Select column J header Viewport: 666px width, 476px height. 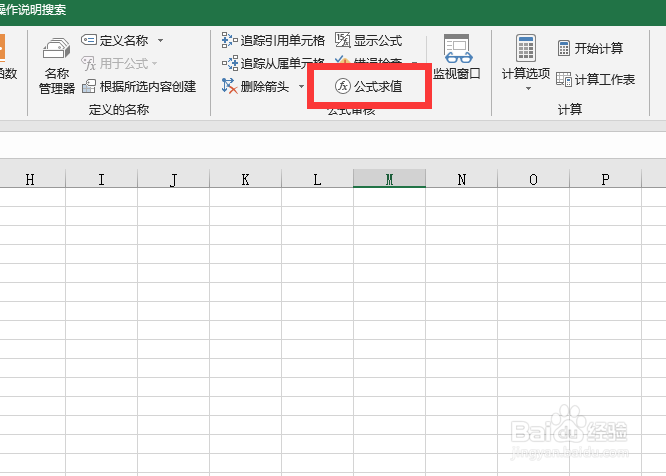point(173,179)
